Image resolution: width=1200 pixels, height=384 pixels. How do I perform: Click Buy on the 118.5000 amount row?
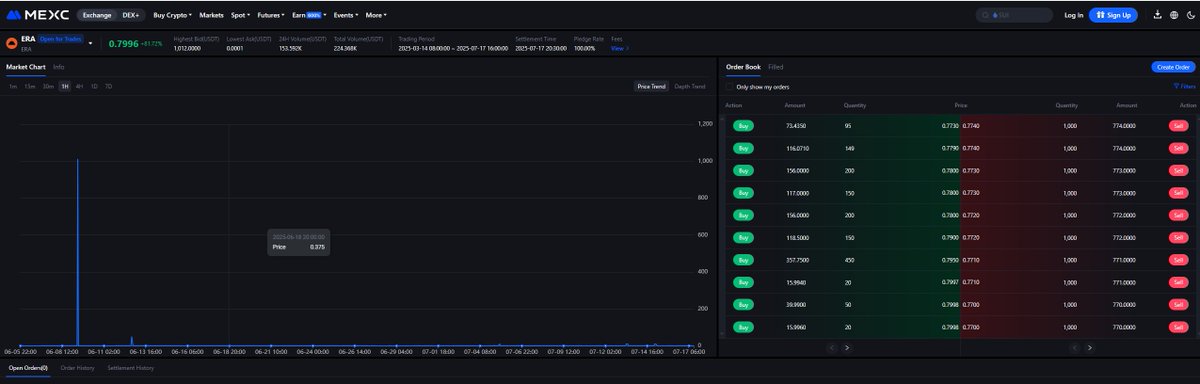[x=743, y=238]
